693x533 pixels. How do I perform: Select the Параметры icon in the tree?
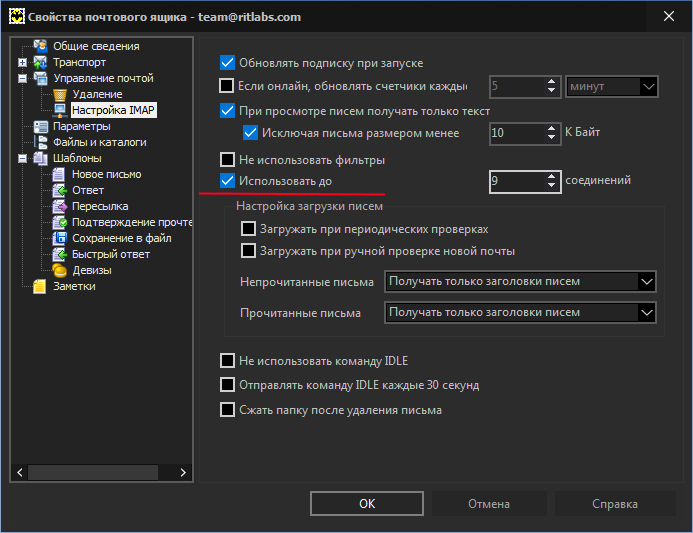41,126
